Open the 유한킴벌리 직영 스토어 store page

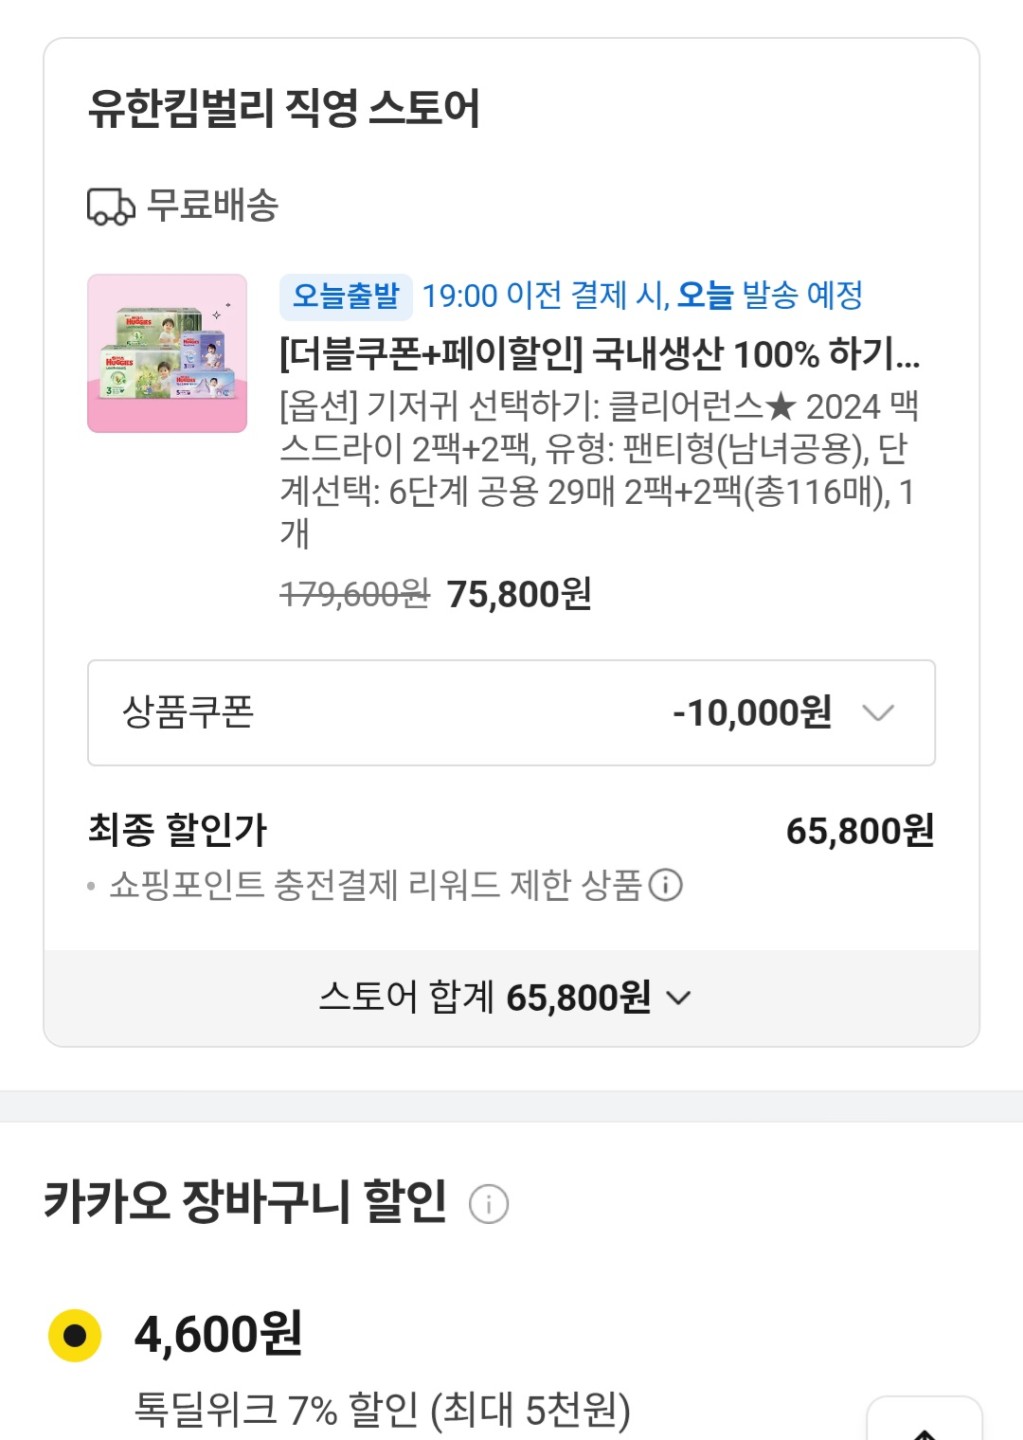coord(284,108)
